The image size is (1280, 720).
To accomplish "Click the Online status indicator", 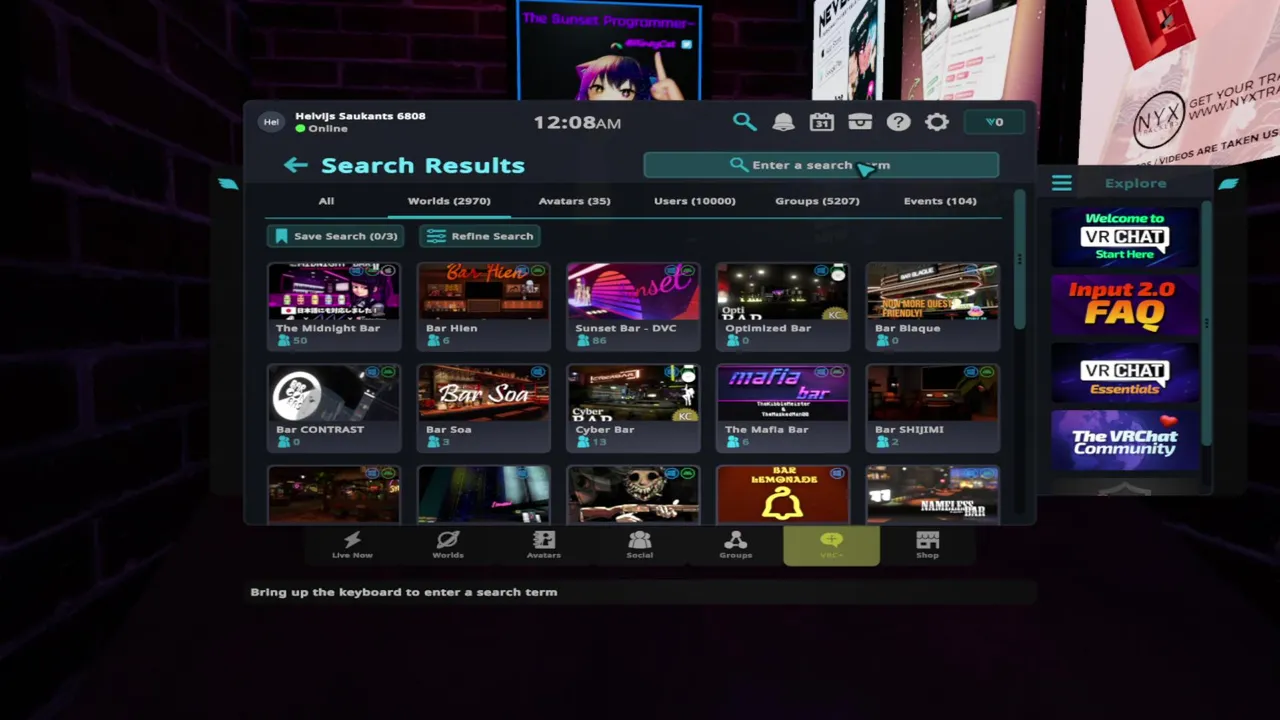I will coord(321,129).
